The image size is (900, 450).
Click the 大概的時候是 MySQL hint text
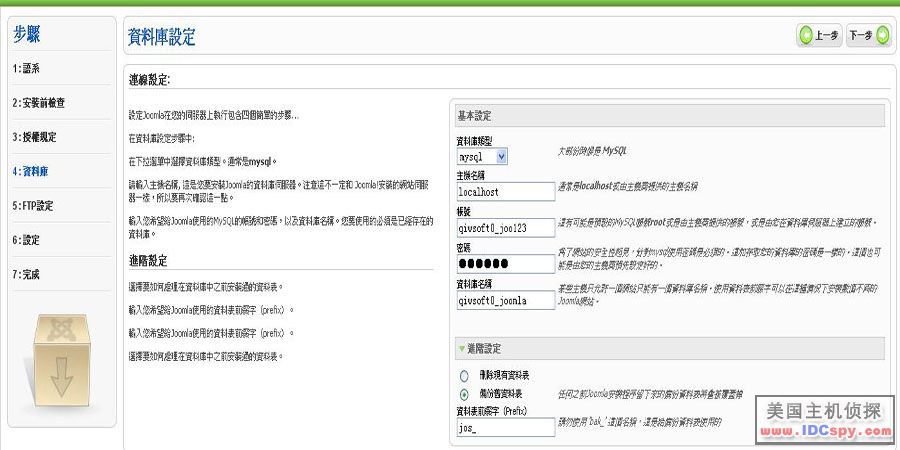[x=592, y=151]
